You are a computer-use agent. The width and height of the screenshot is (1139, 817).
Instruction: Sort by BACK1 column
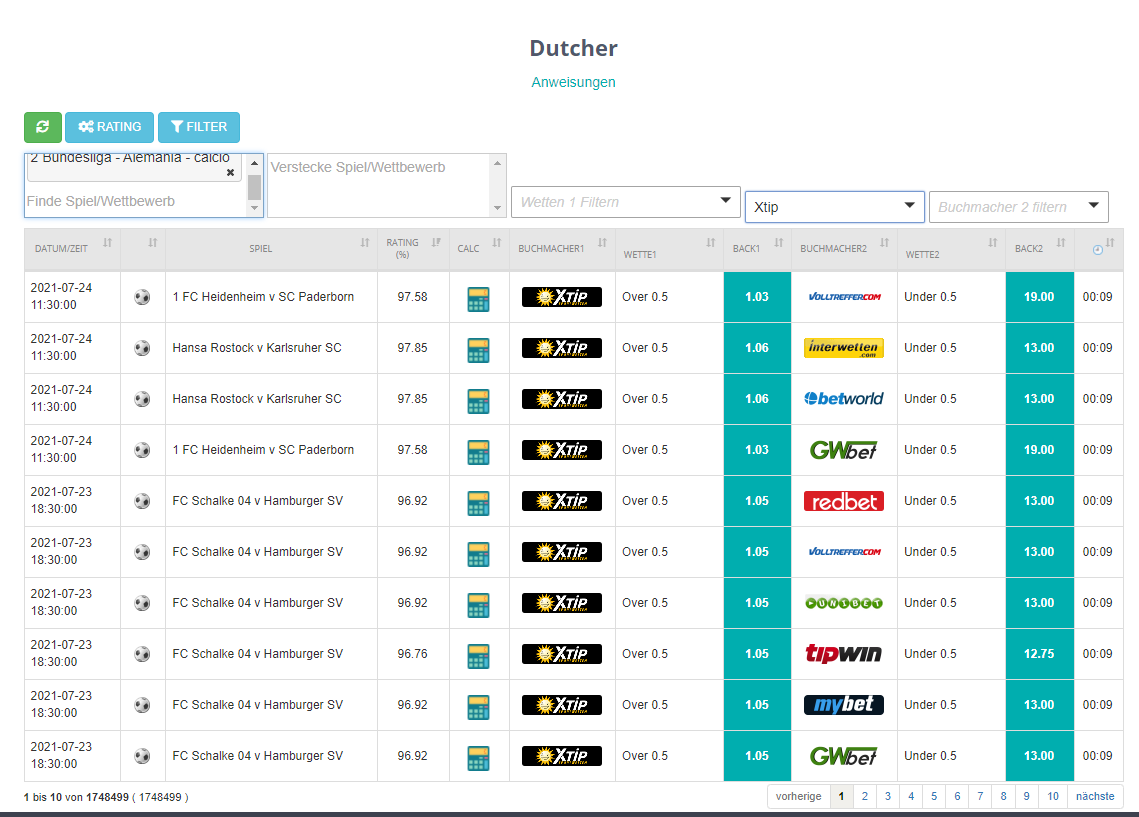click(x=779, y=243)
